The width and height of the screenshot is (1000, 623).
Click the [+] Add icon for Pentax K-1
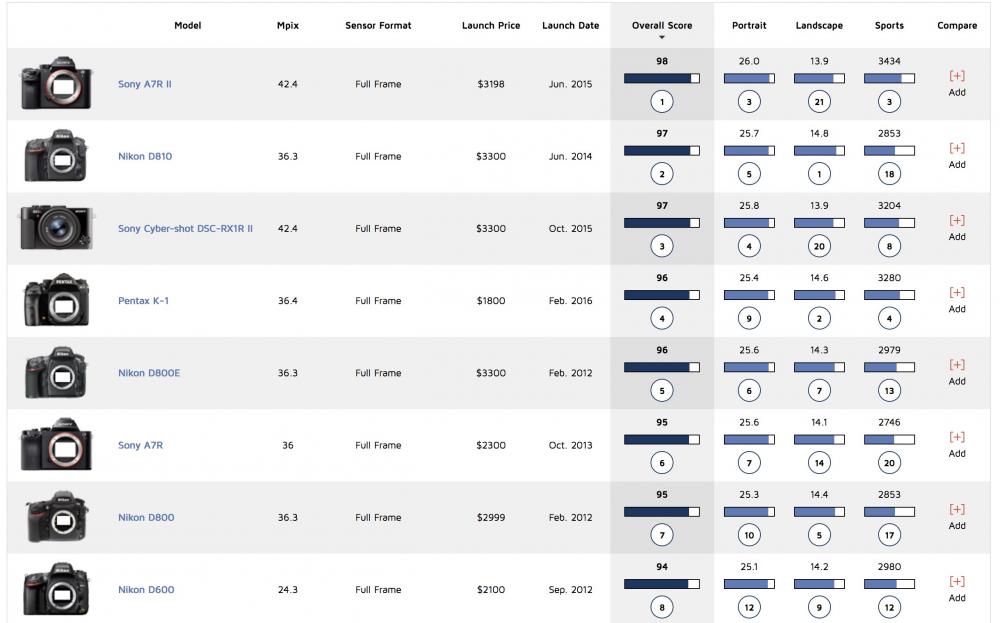(956, 292)
